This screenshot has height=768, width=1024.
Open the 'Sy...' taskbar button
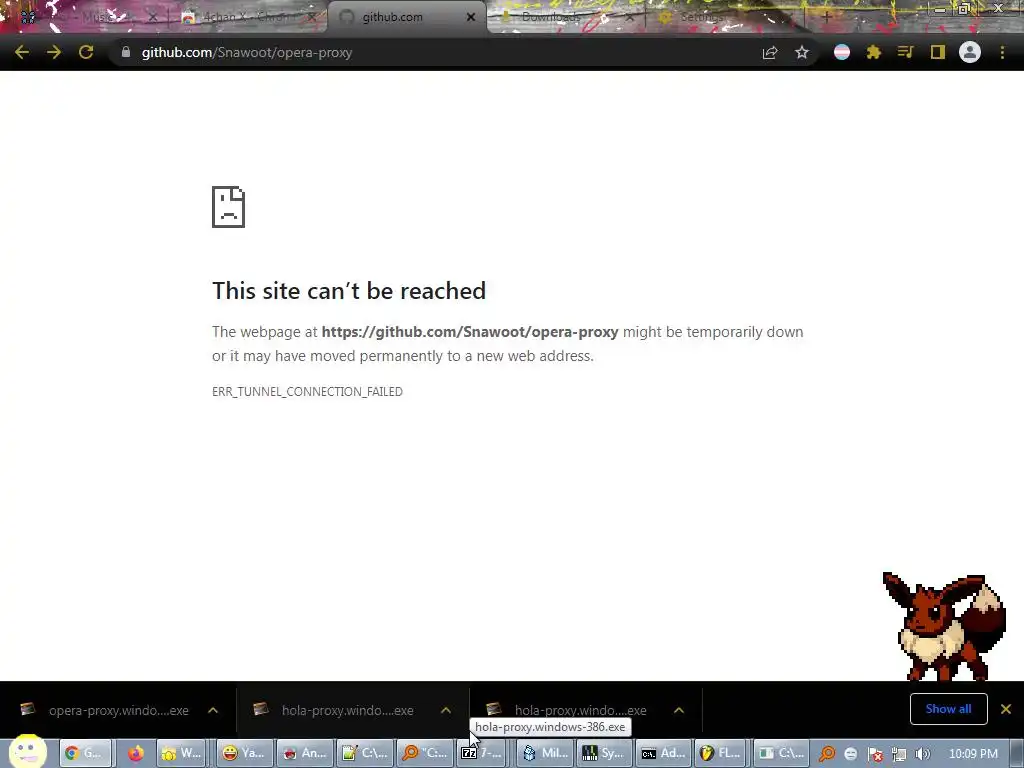[x=604, y=753]
